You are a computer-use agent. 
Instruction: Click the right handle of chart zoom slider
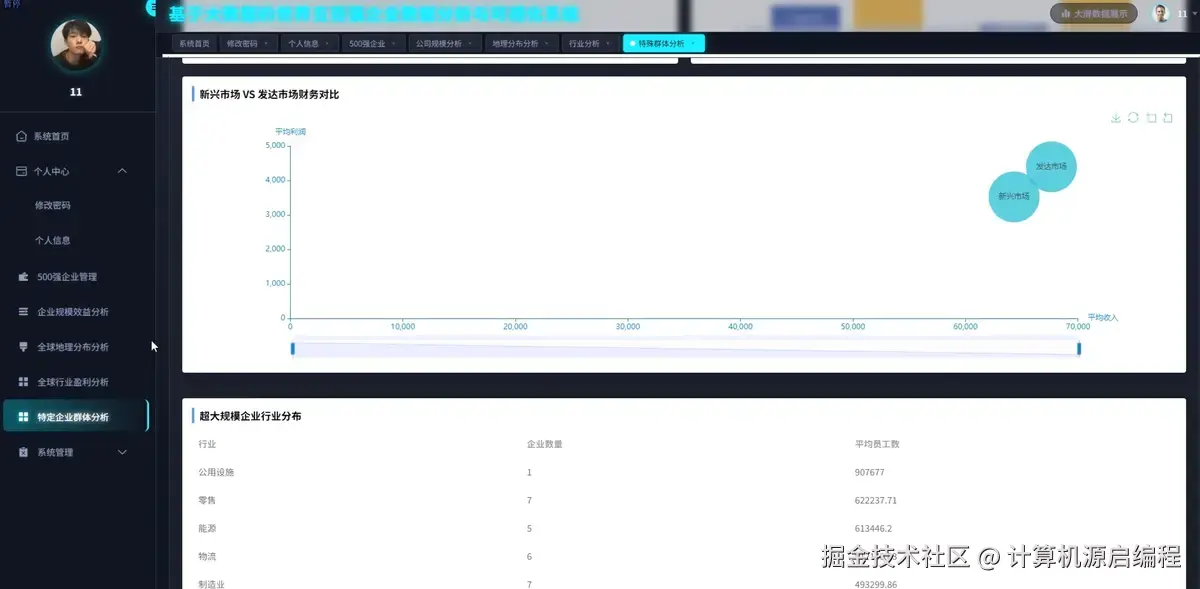click(x=1079, y=348)
